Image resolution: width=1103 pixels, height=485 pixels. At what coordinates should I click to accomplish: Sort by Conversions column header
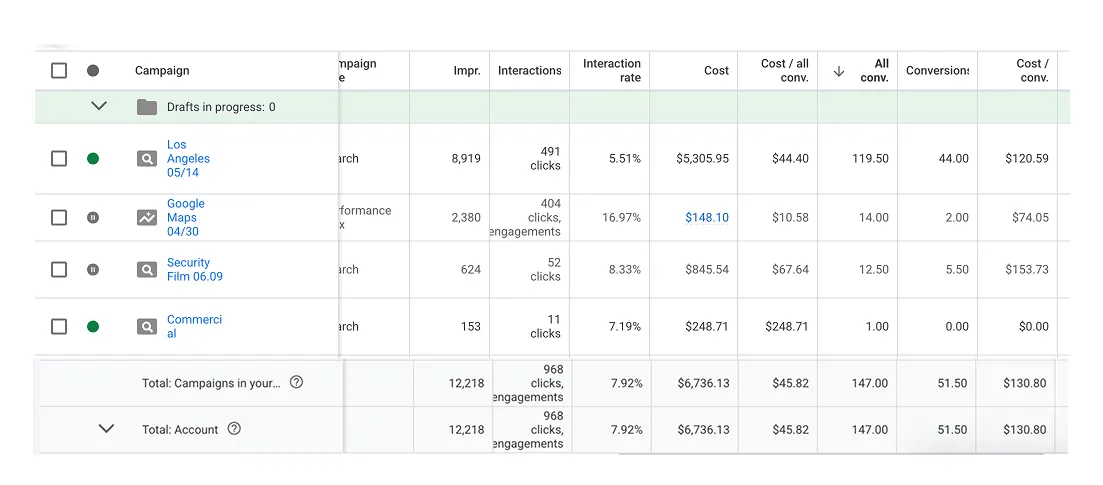click(937, 70)
